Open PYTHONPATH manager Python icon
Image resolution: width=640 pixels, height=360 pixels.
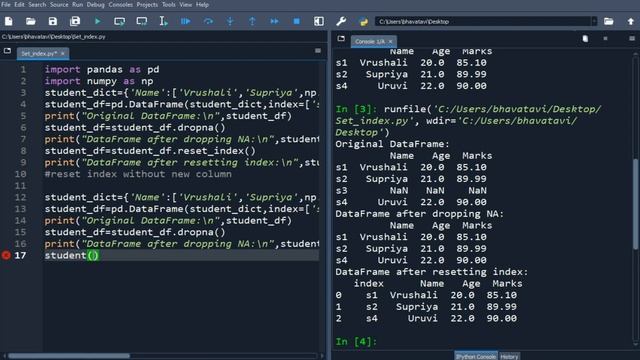point(363,21)
